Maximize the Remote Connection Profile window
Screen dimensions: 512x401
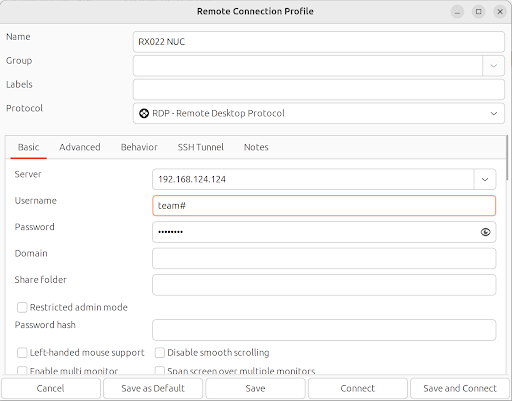coord(479,12)
